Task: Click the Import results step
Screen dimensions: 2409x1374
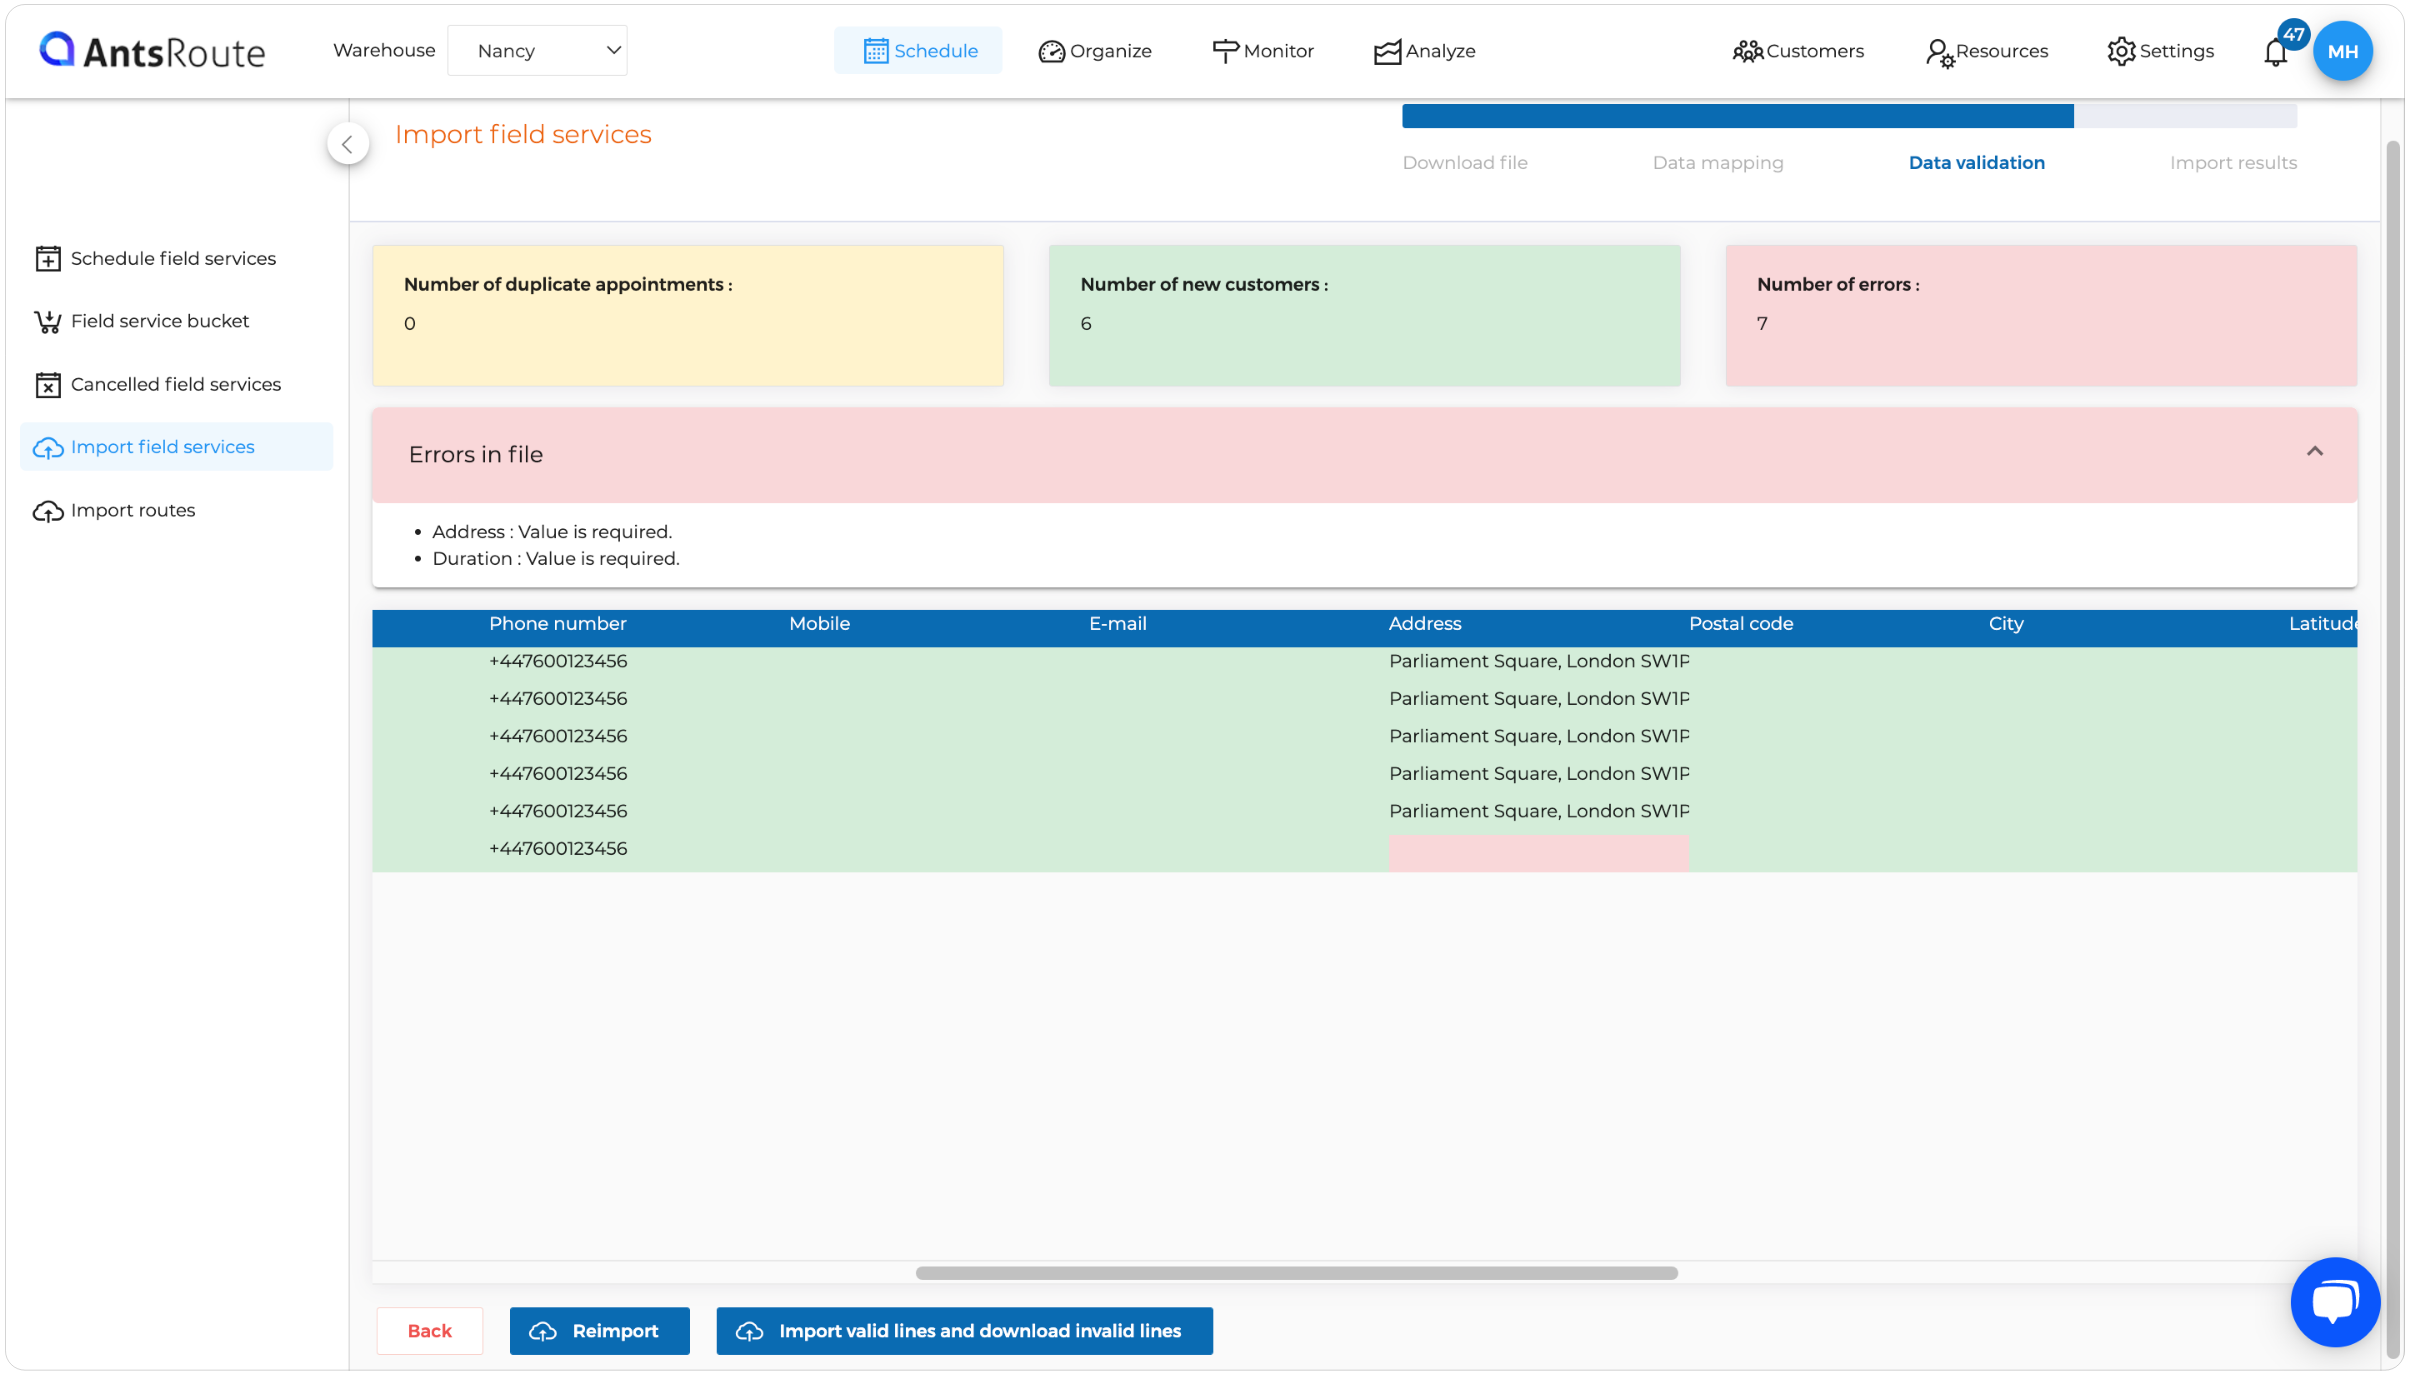Action: [2233, 163]
